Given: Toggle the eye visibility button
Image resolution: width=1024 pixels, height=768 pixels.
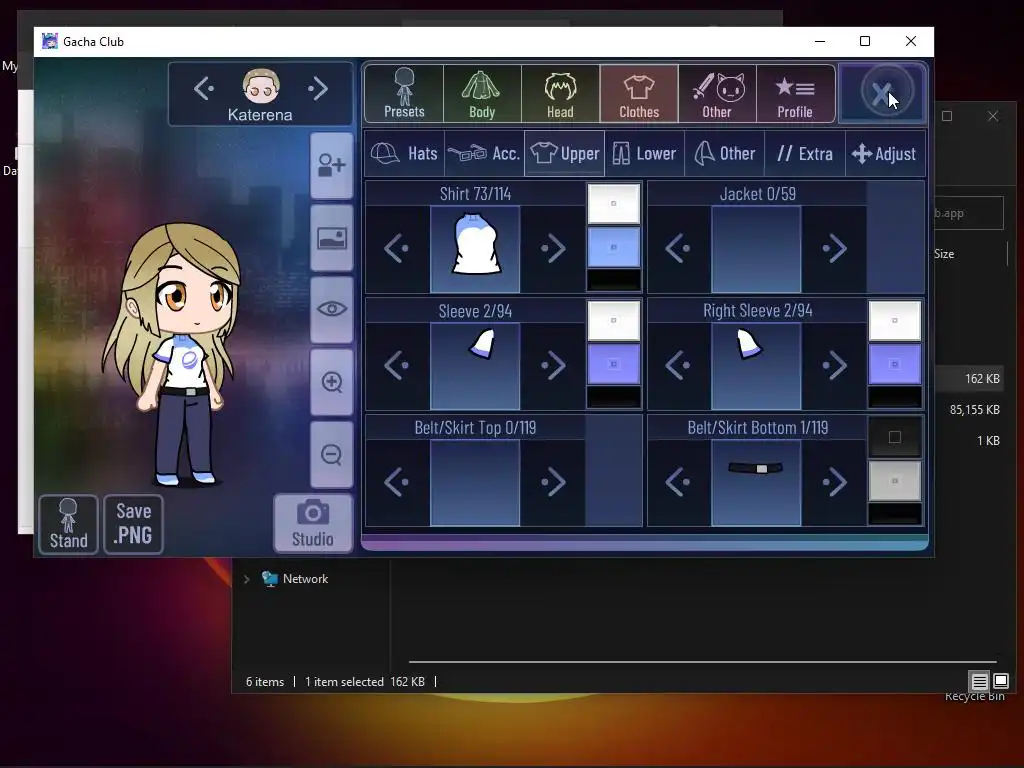Looking at the screenshot, I should pyautogui.click(x=332, y=309).
